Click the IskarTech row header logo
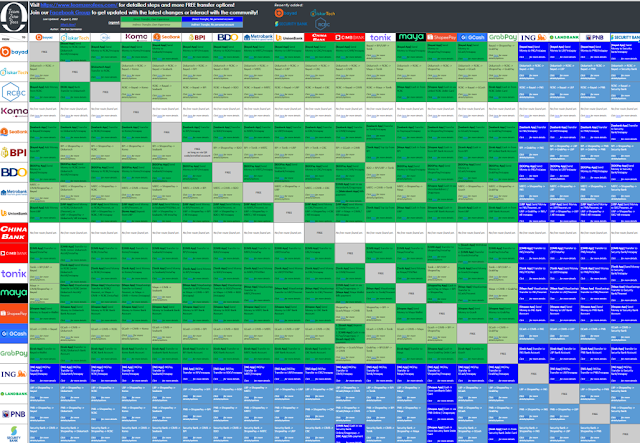Screen dimensions: 640x443 tap(14, 72)
